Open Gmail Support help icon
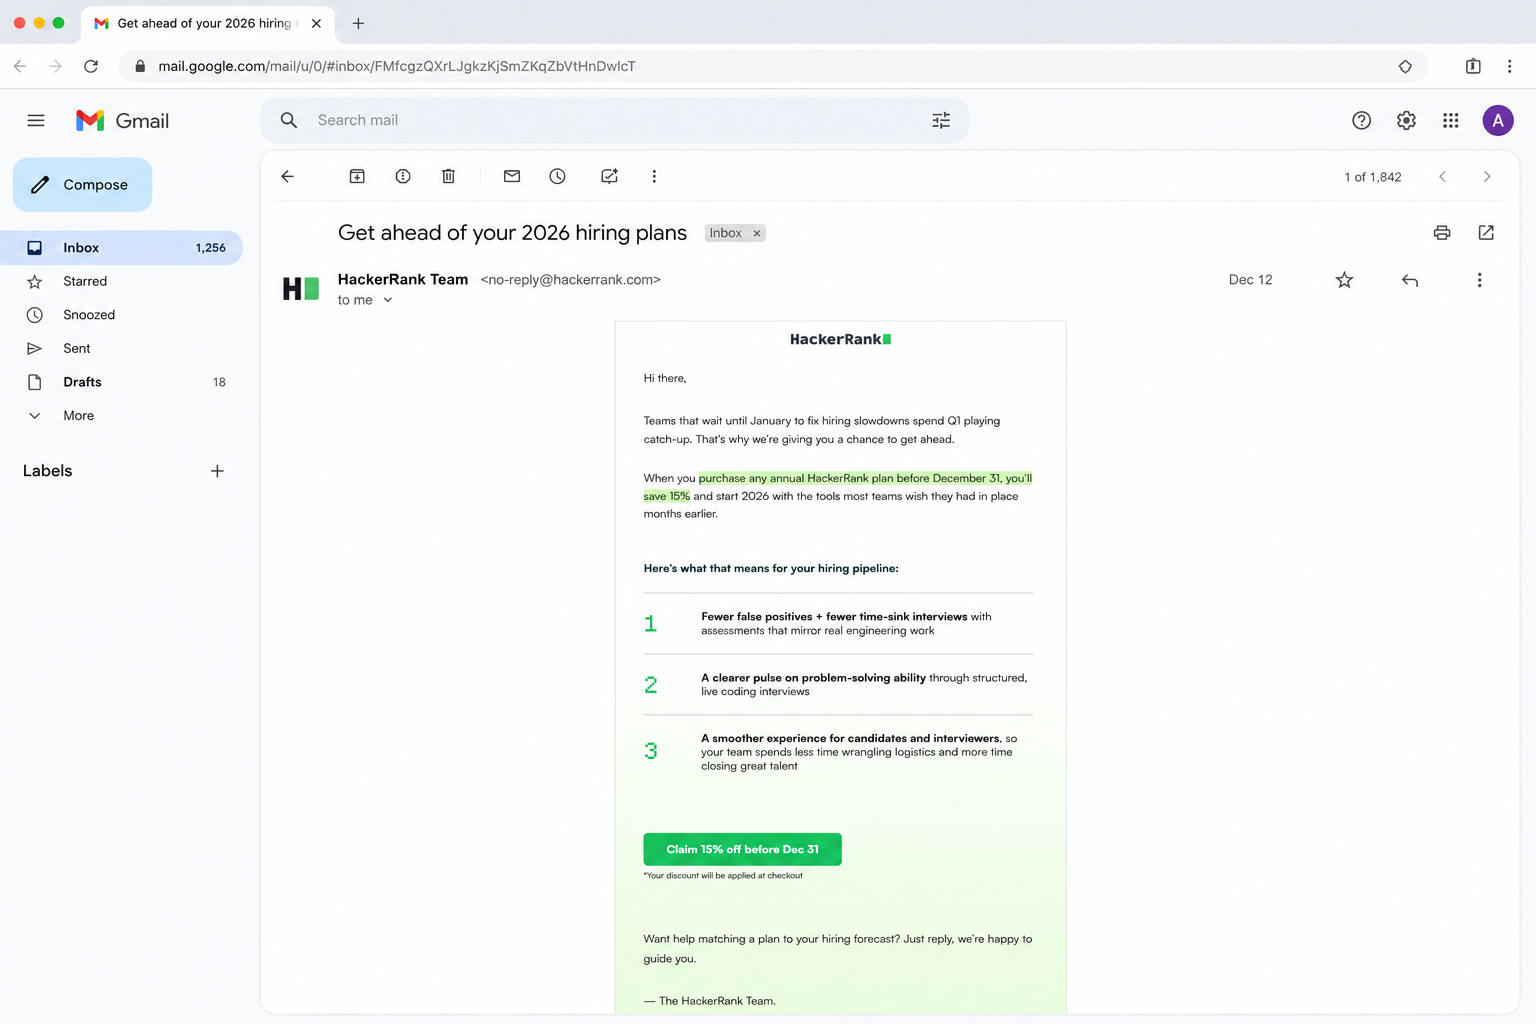The image size is (1536, 1024). pos(1361,120)
